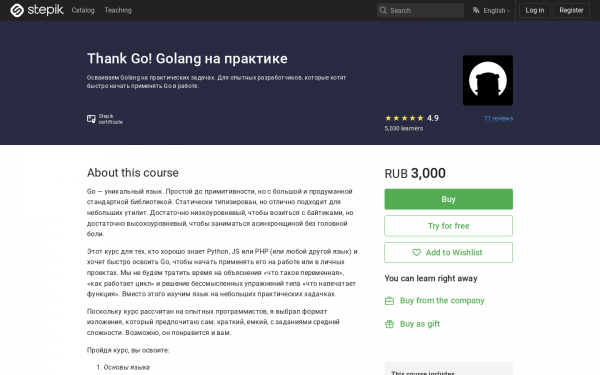Click the Stepik certificate label

click(111, 119)
